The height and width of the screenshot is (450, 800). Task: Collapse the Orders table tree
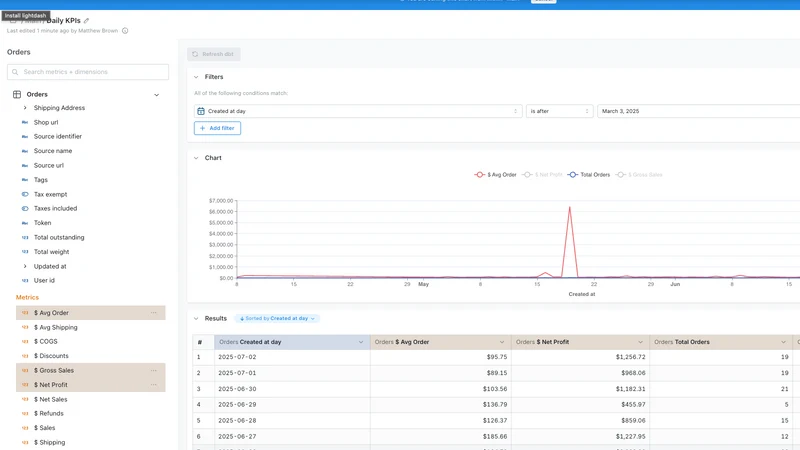tap(157, 95)
